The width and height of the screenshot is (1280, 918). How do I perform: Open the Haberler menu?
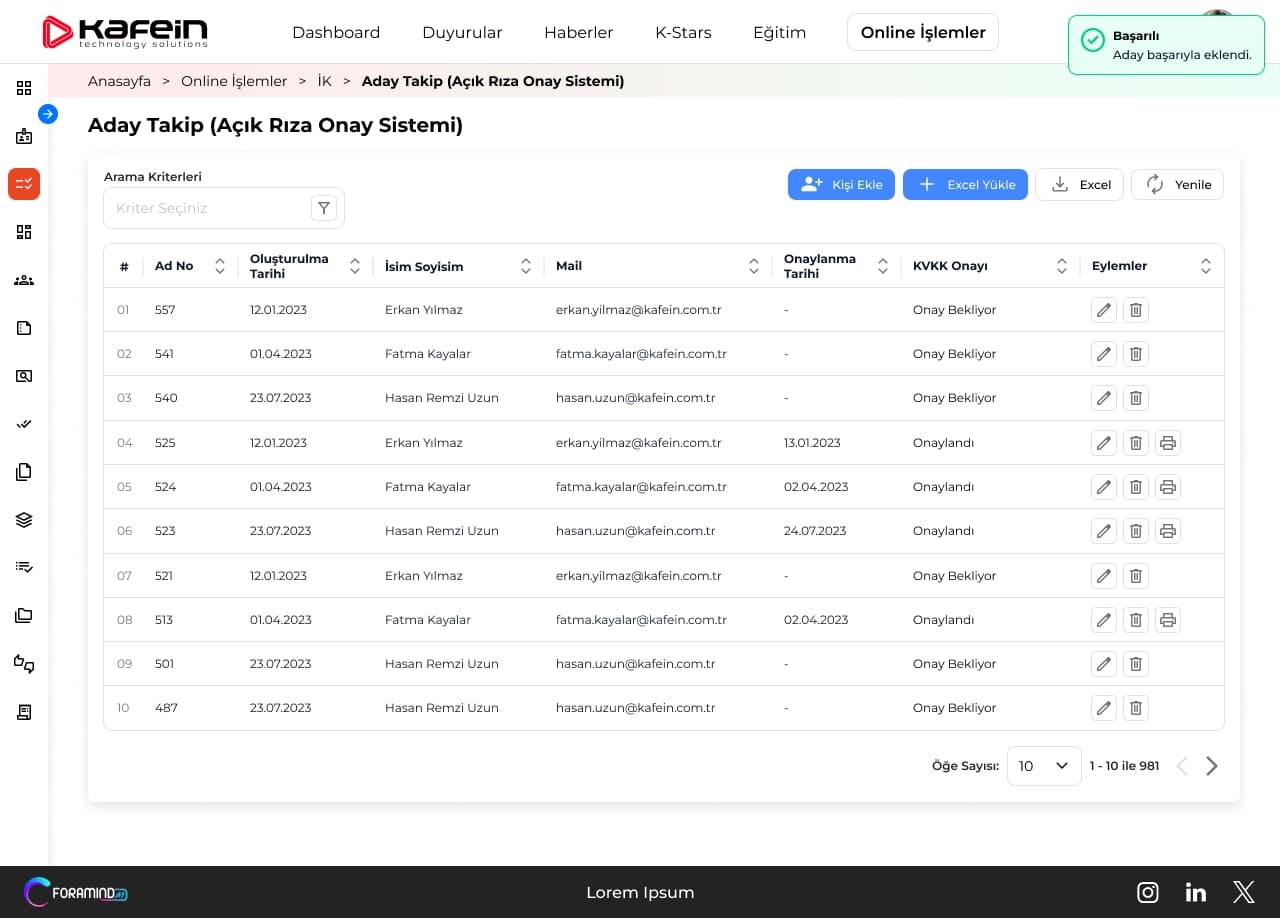579,32
